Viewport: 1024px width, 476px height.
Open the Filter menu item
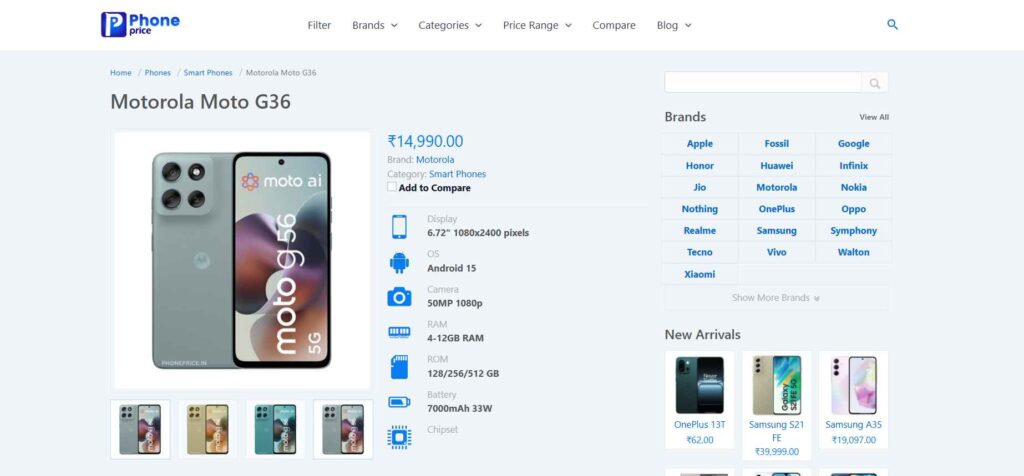tap(319, 25)
